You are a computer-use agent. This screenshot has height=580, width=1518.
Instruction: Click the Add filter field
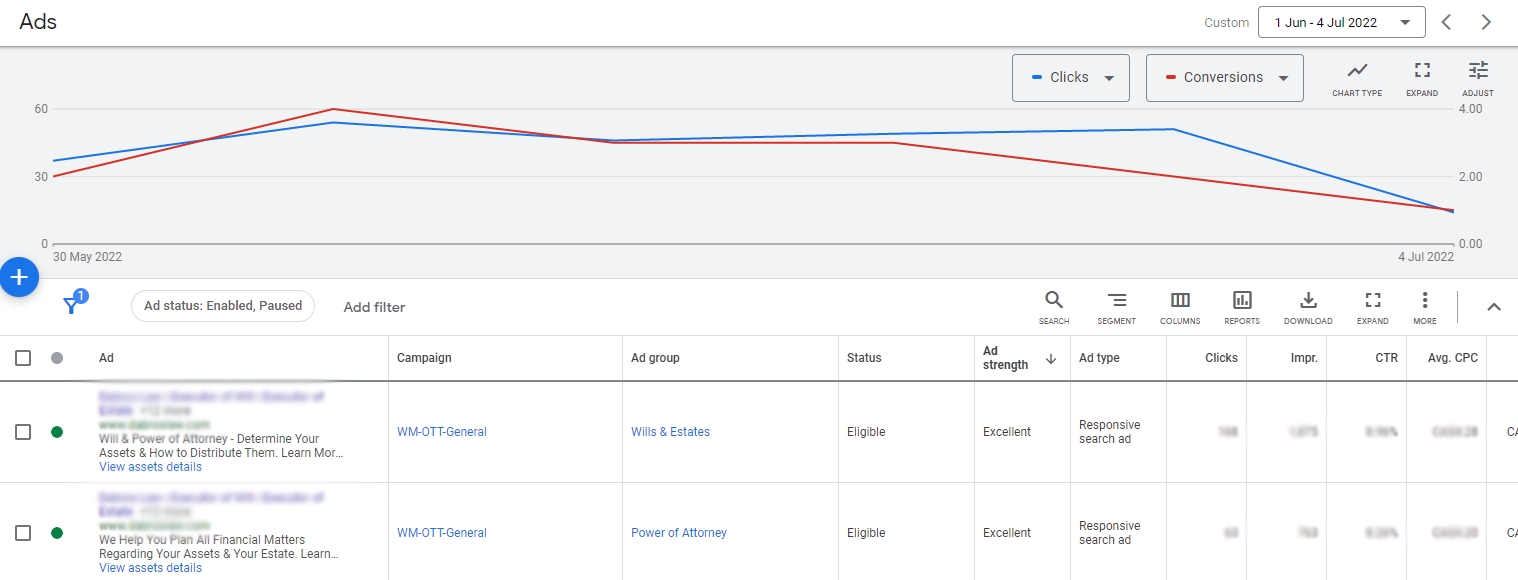374,307
